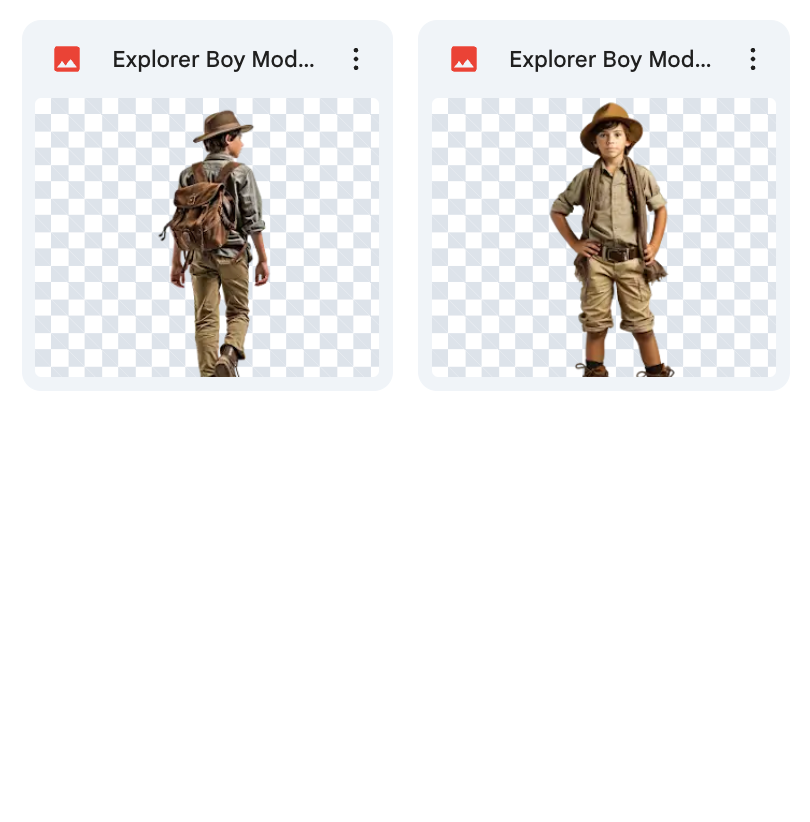Click the hat of the boy walking away
This screenshot has width=810, height=822.
pos(222,126)
